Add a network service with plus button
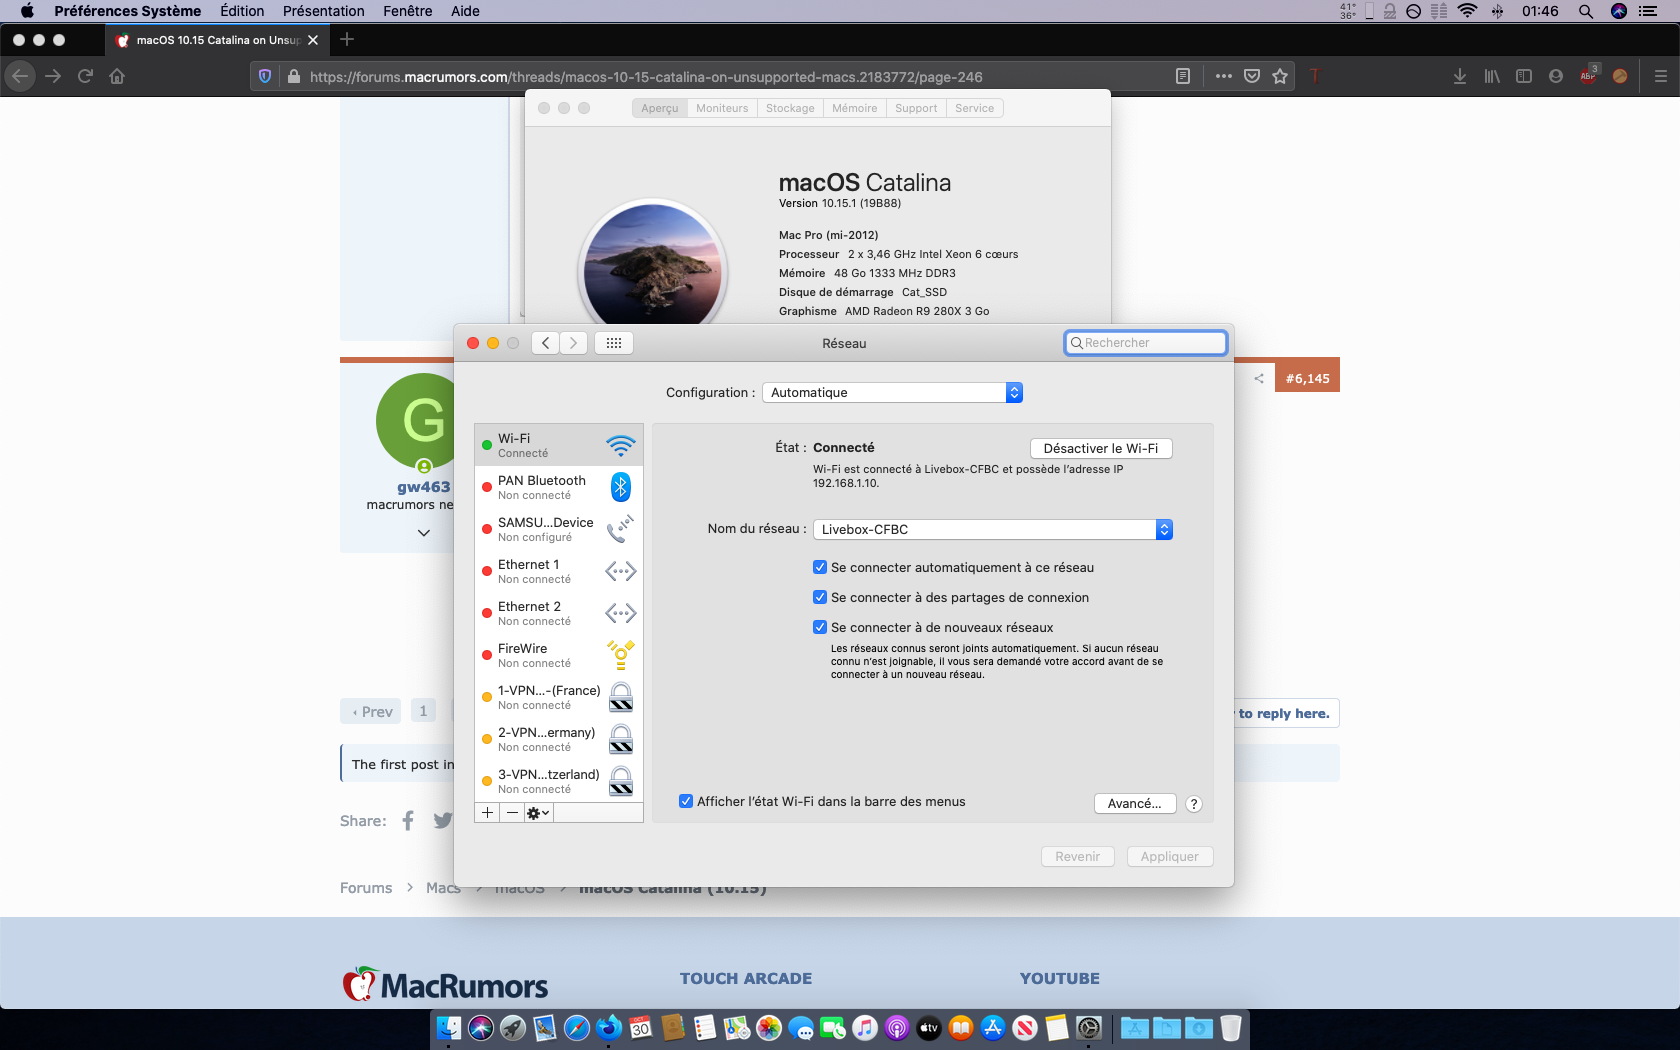The width and height of the screenshot is (1680, 1050). click(x=487, y=813)
